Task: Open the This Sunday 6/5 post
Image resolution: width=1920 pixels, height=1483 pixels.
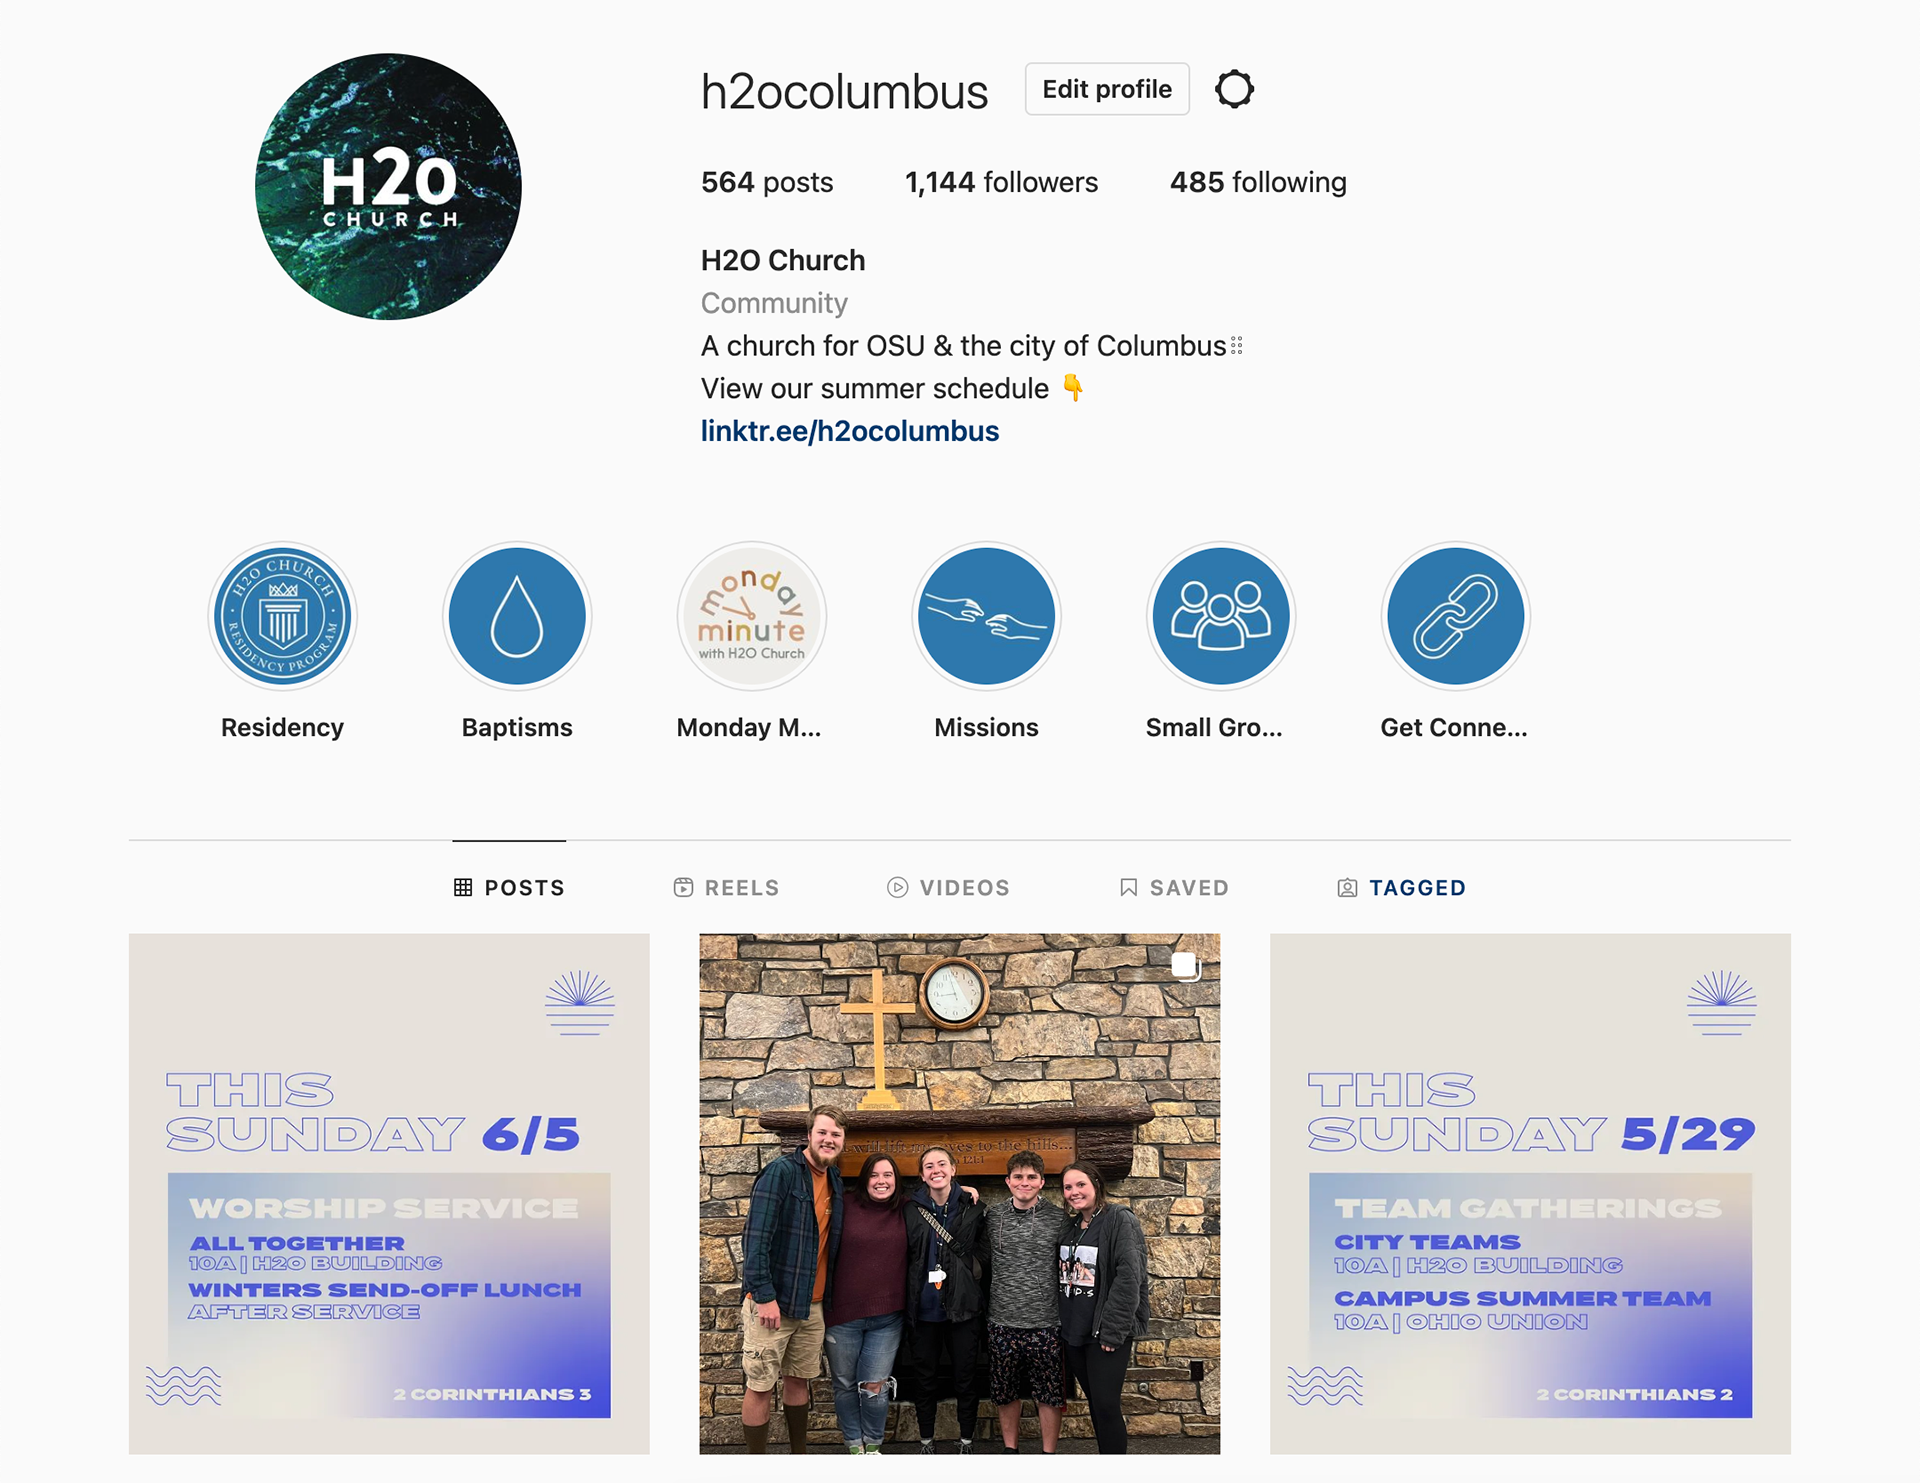Action: tap(389, 1194)
